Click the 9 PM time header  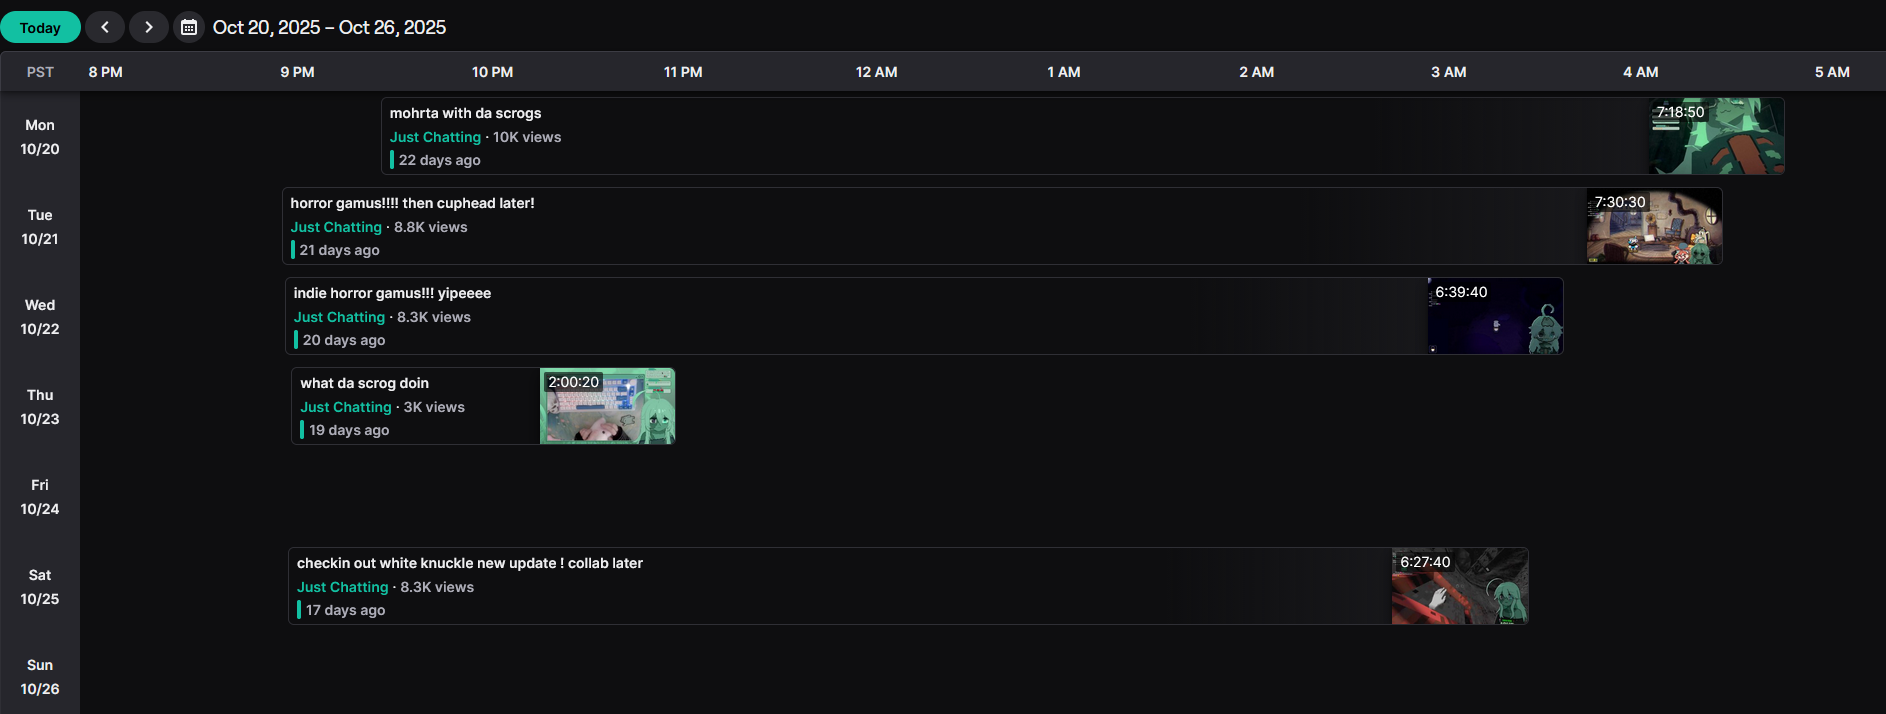point(297,72)
